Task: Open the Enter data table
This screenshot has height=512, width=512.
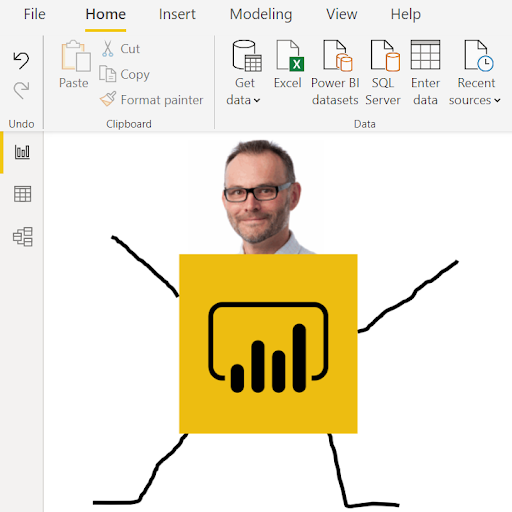Action: pyautogui.click(x=426, y=73)
